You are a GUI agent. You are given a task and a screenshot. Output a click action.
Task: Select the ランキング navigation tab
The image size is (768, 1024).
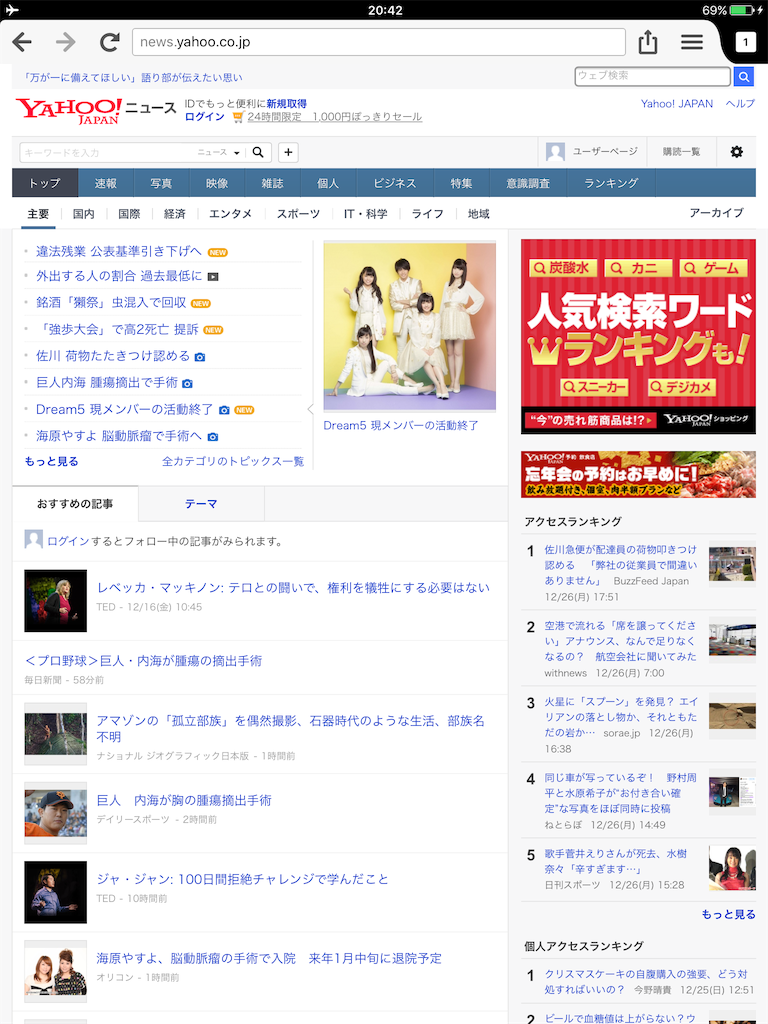coord(611,184)
